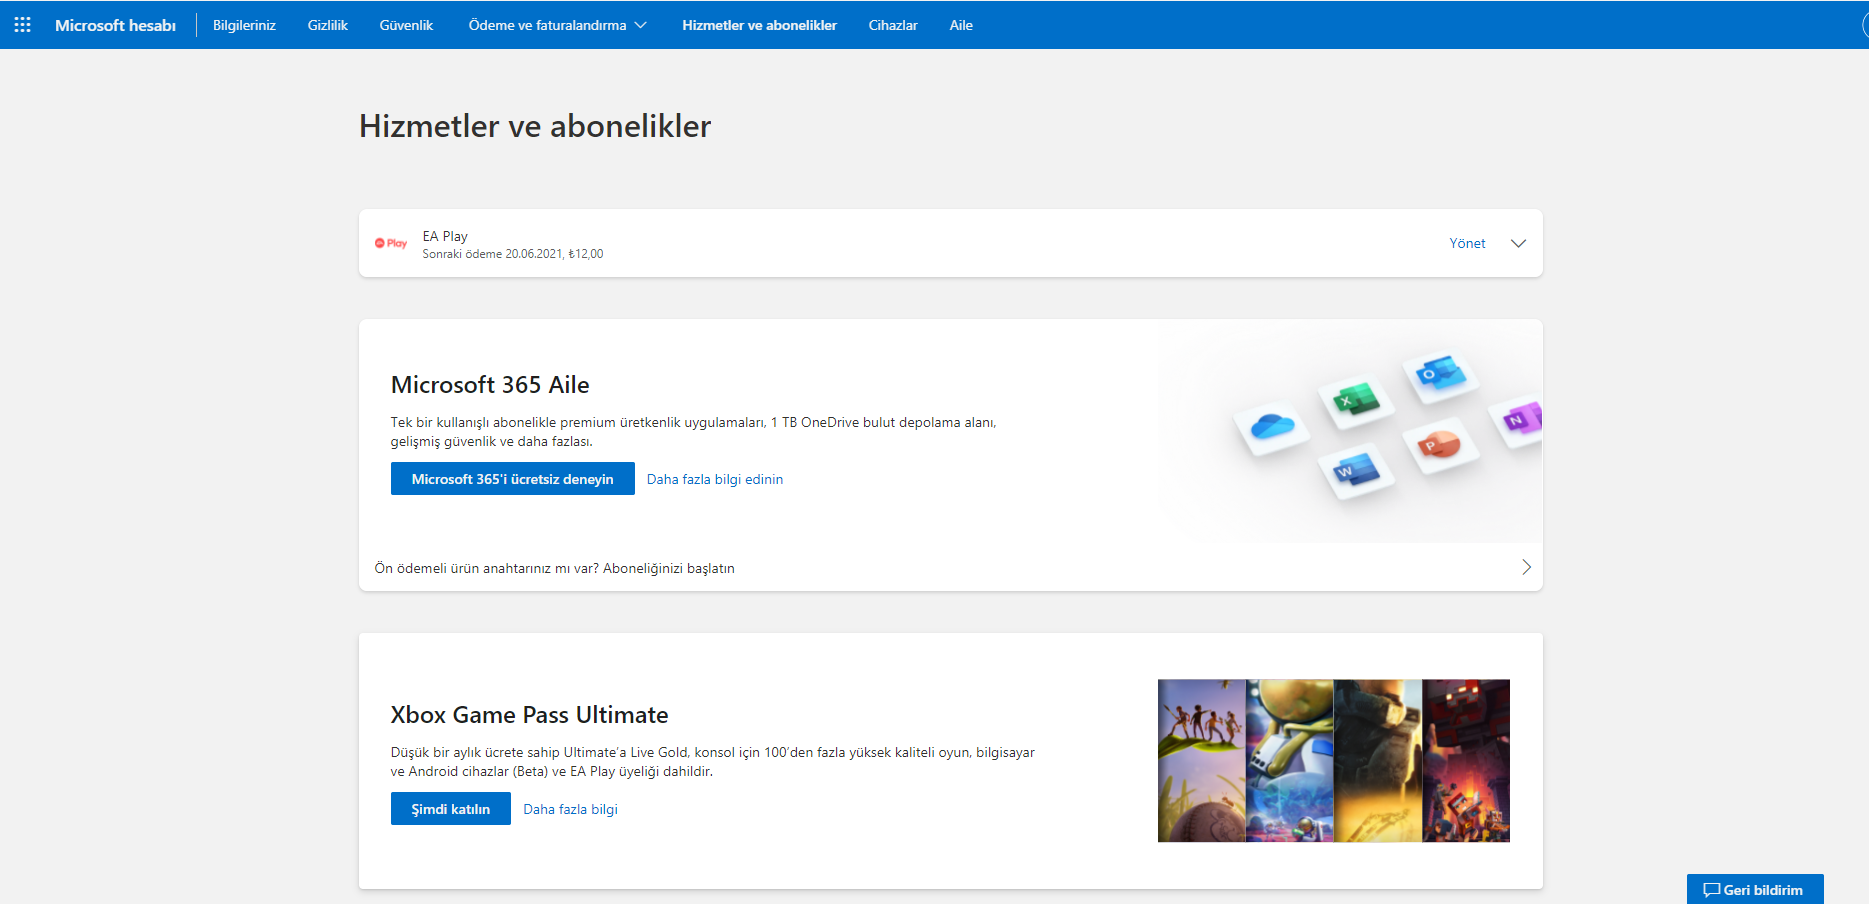
Task: Click the 'Ön ödemeli ürün anahtarınız mı var?' text
Action: coord(487,568)
